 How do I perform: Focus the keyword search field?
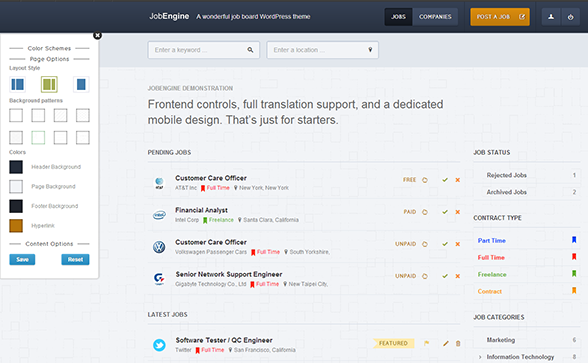[x=204, y=50]
